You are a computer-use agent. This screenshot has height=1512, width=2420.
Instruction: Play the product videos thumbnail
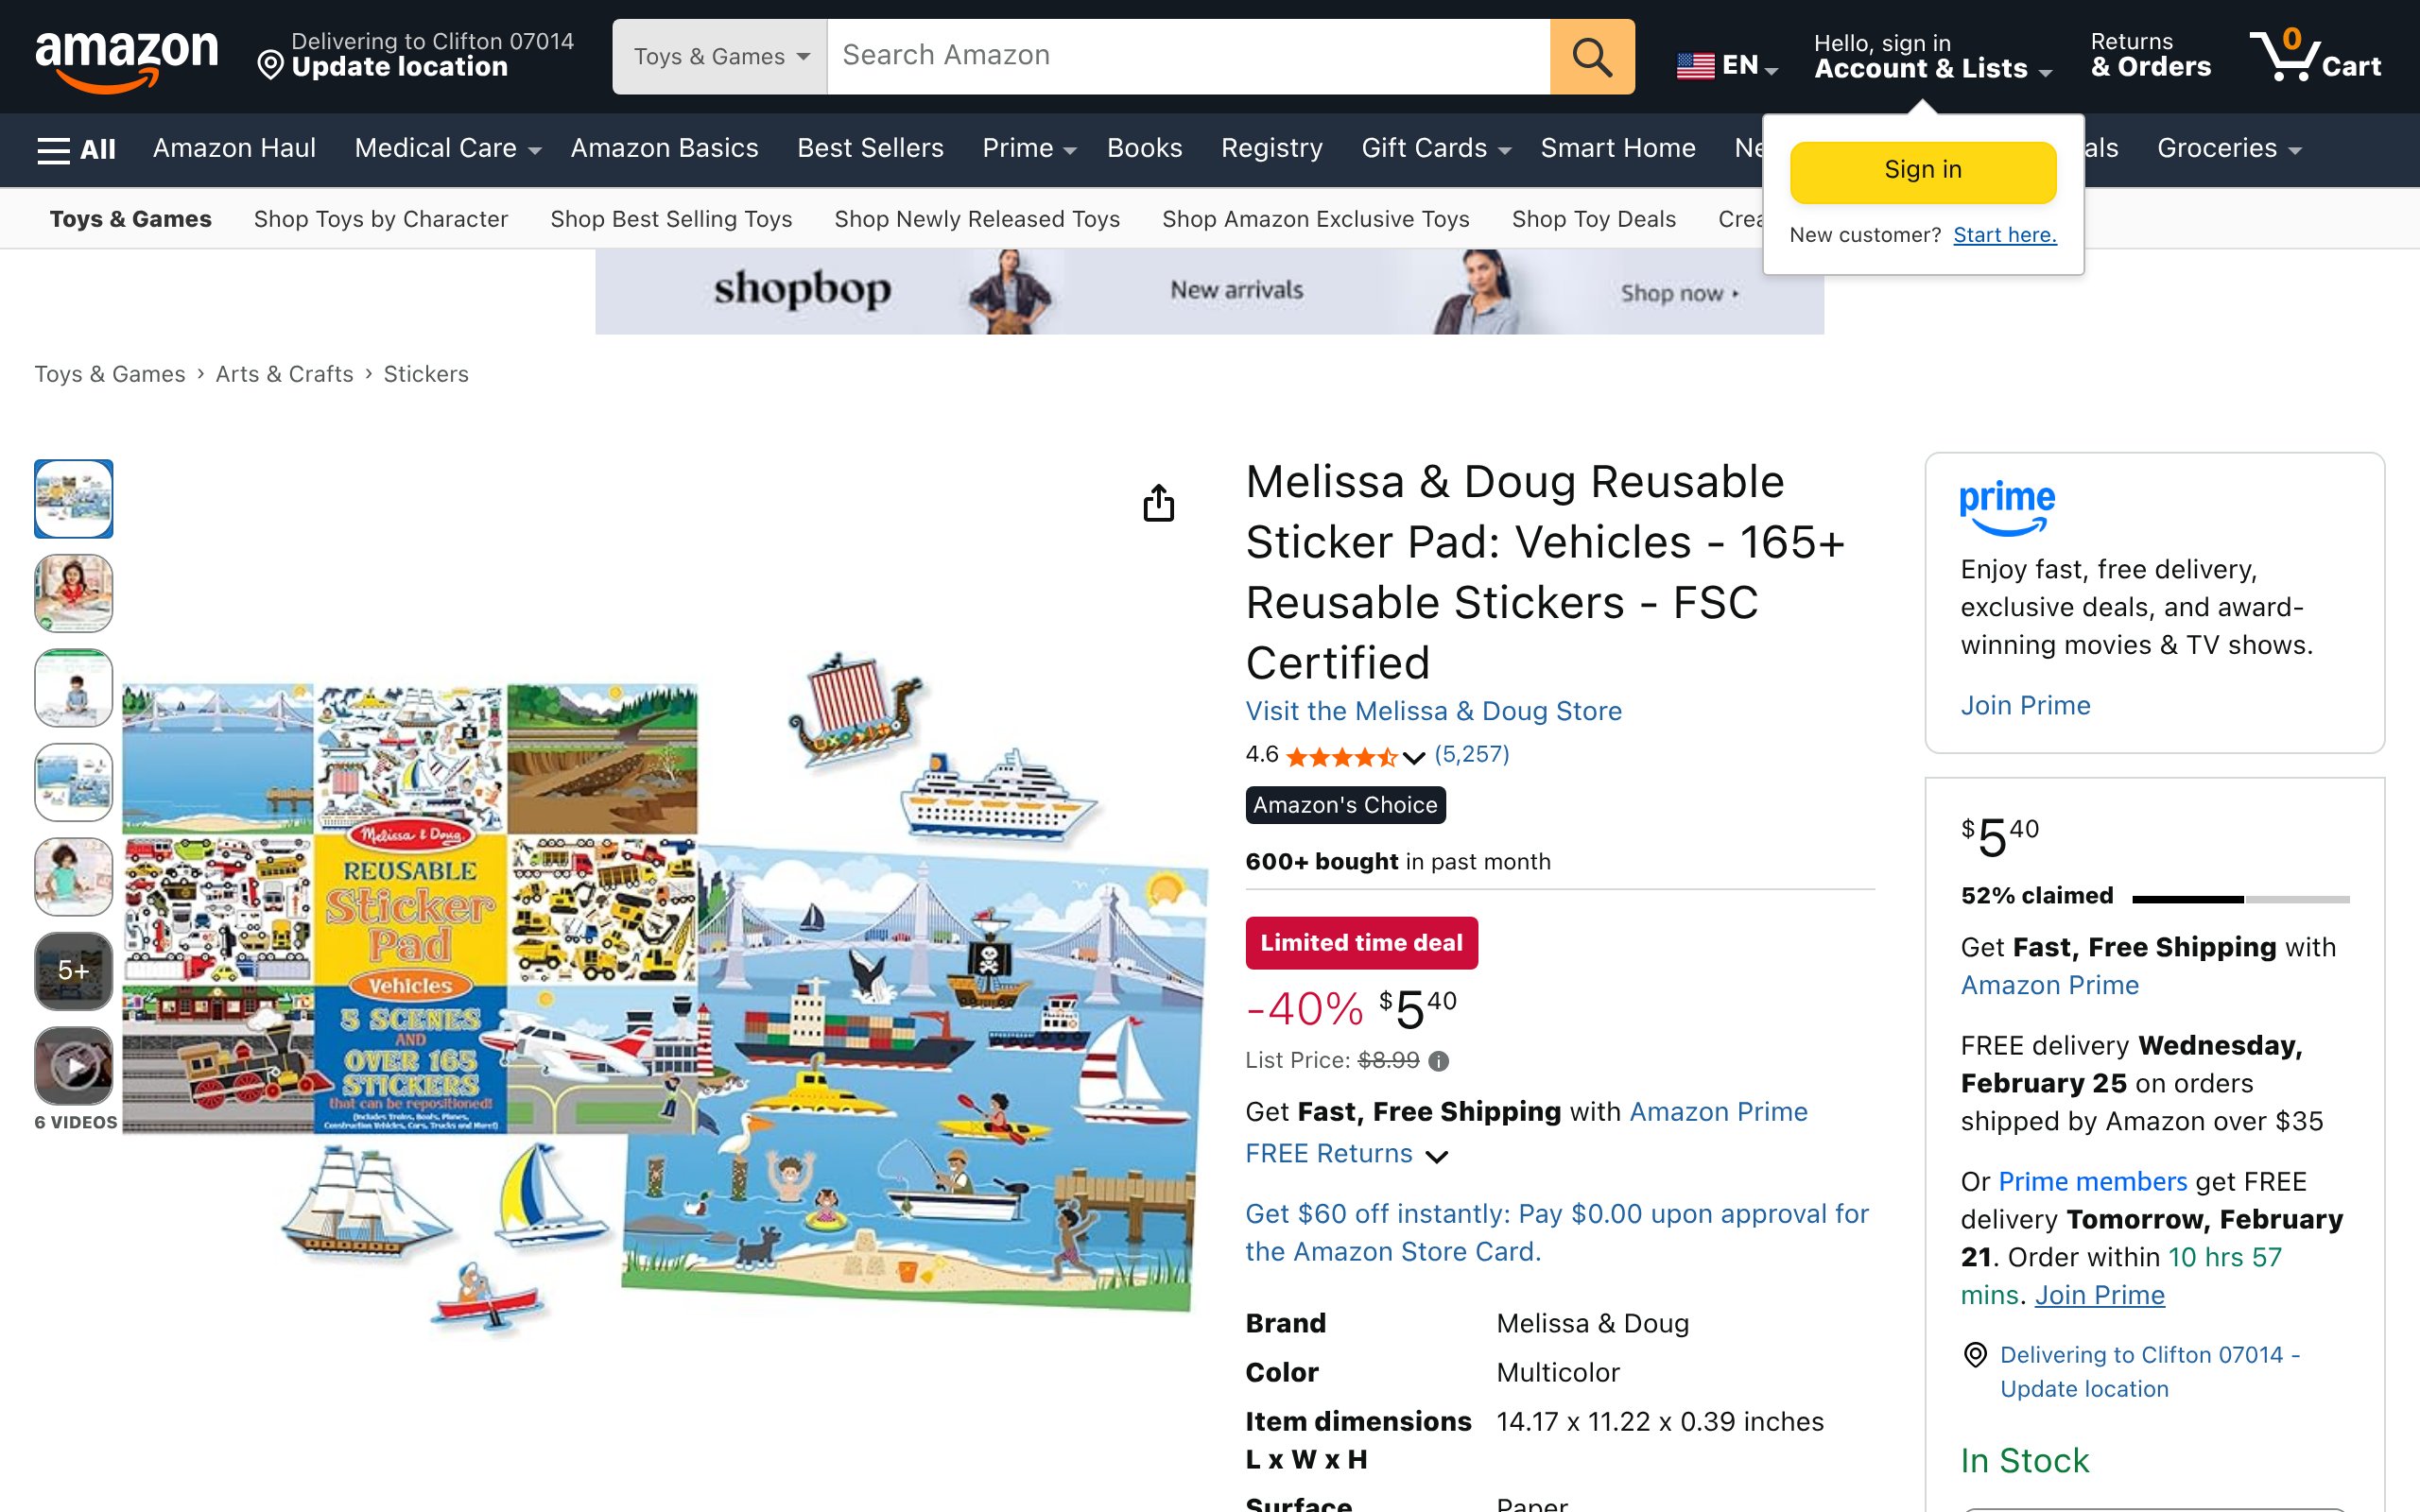pos(74,1066)
